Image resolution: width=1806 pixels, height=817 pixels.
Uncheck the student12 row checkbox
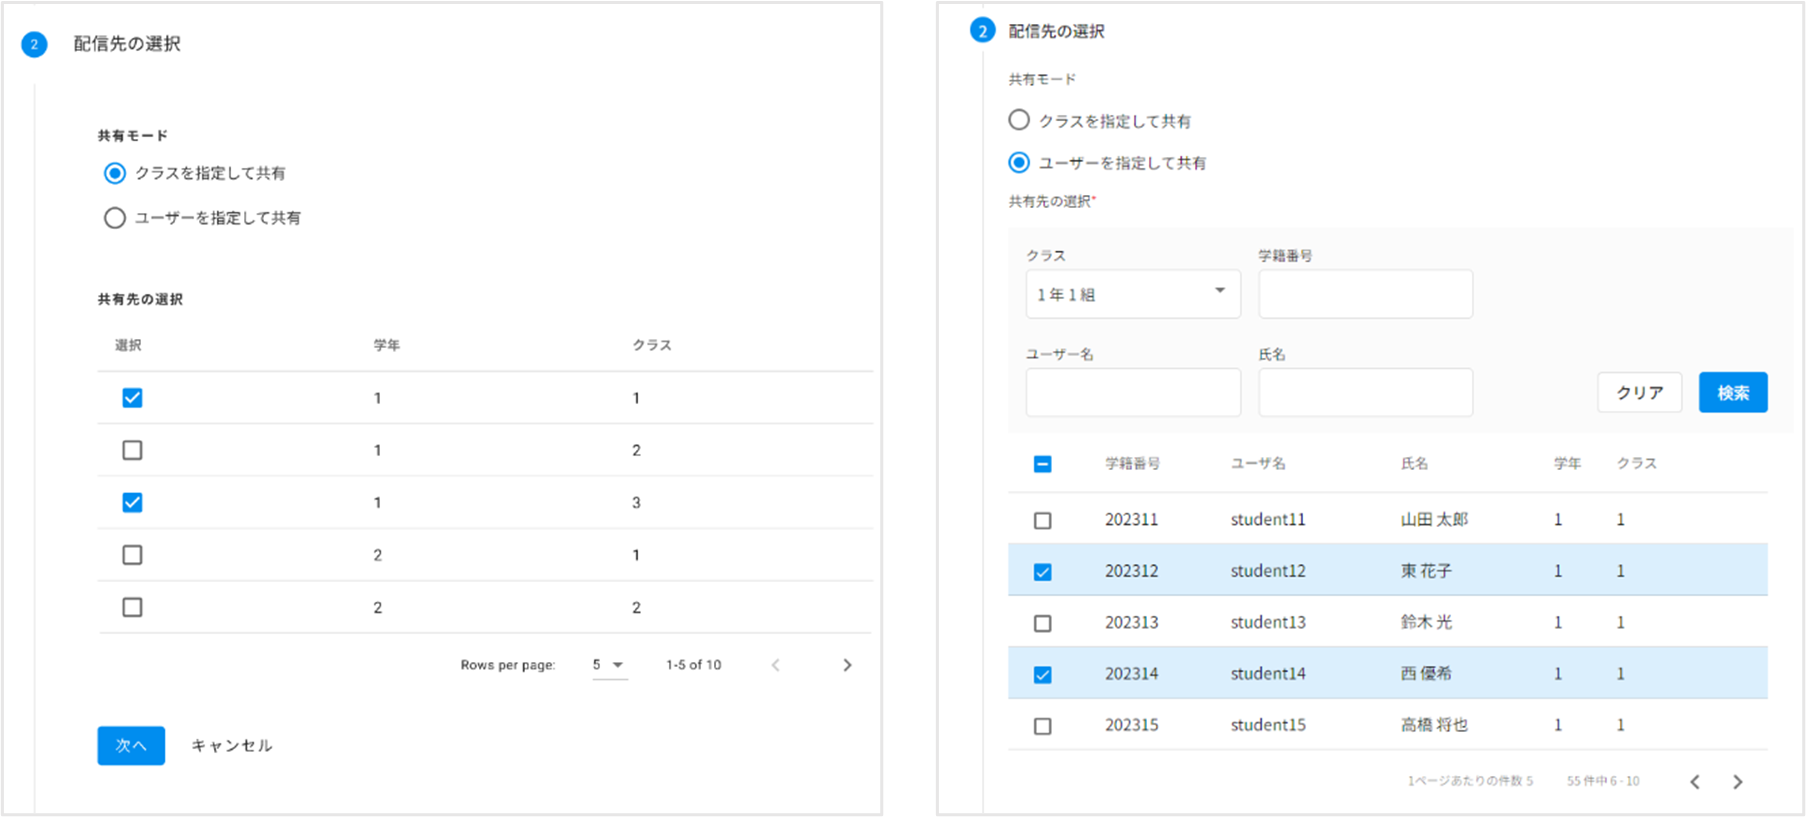[1043, 572]
